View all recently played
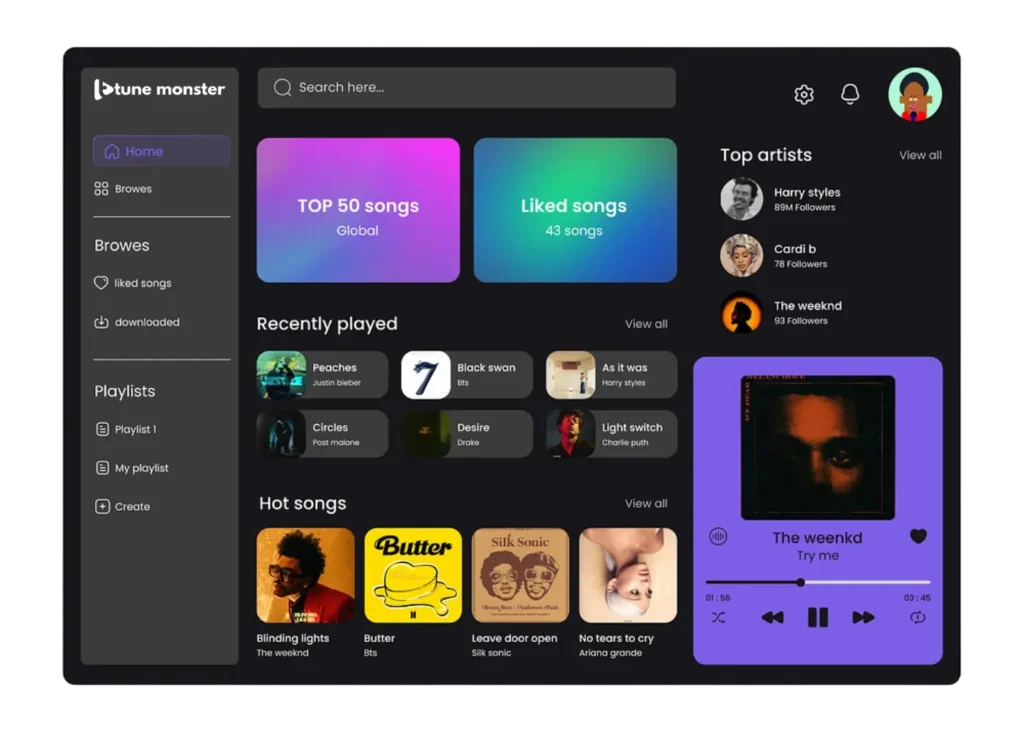 (646, 324)
